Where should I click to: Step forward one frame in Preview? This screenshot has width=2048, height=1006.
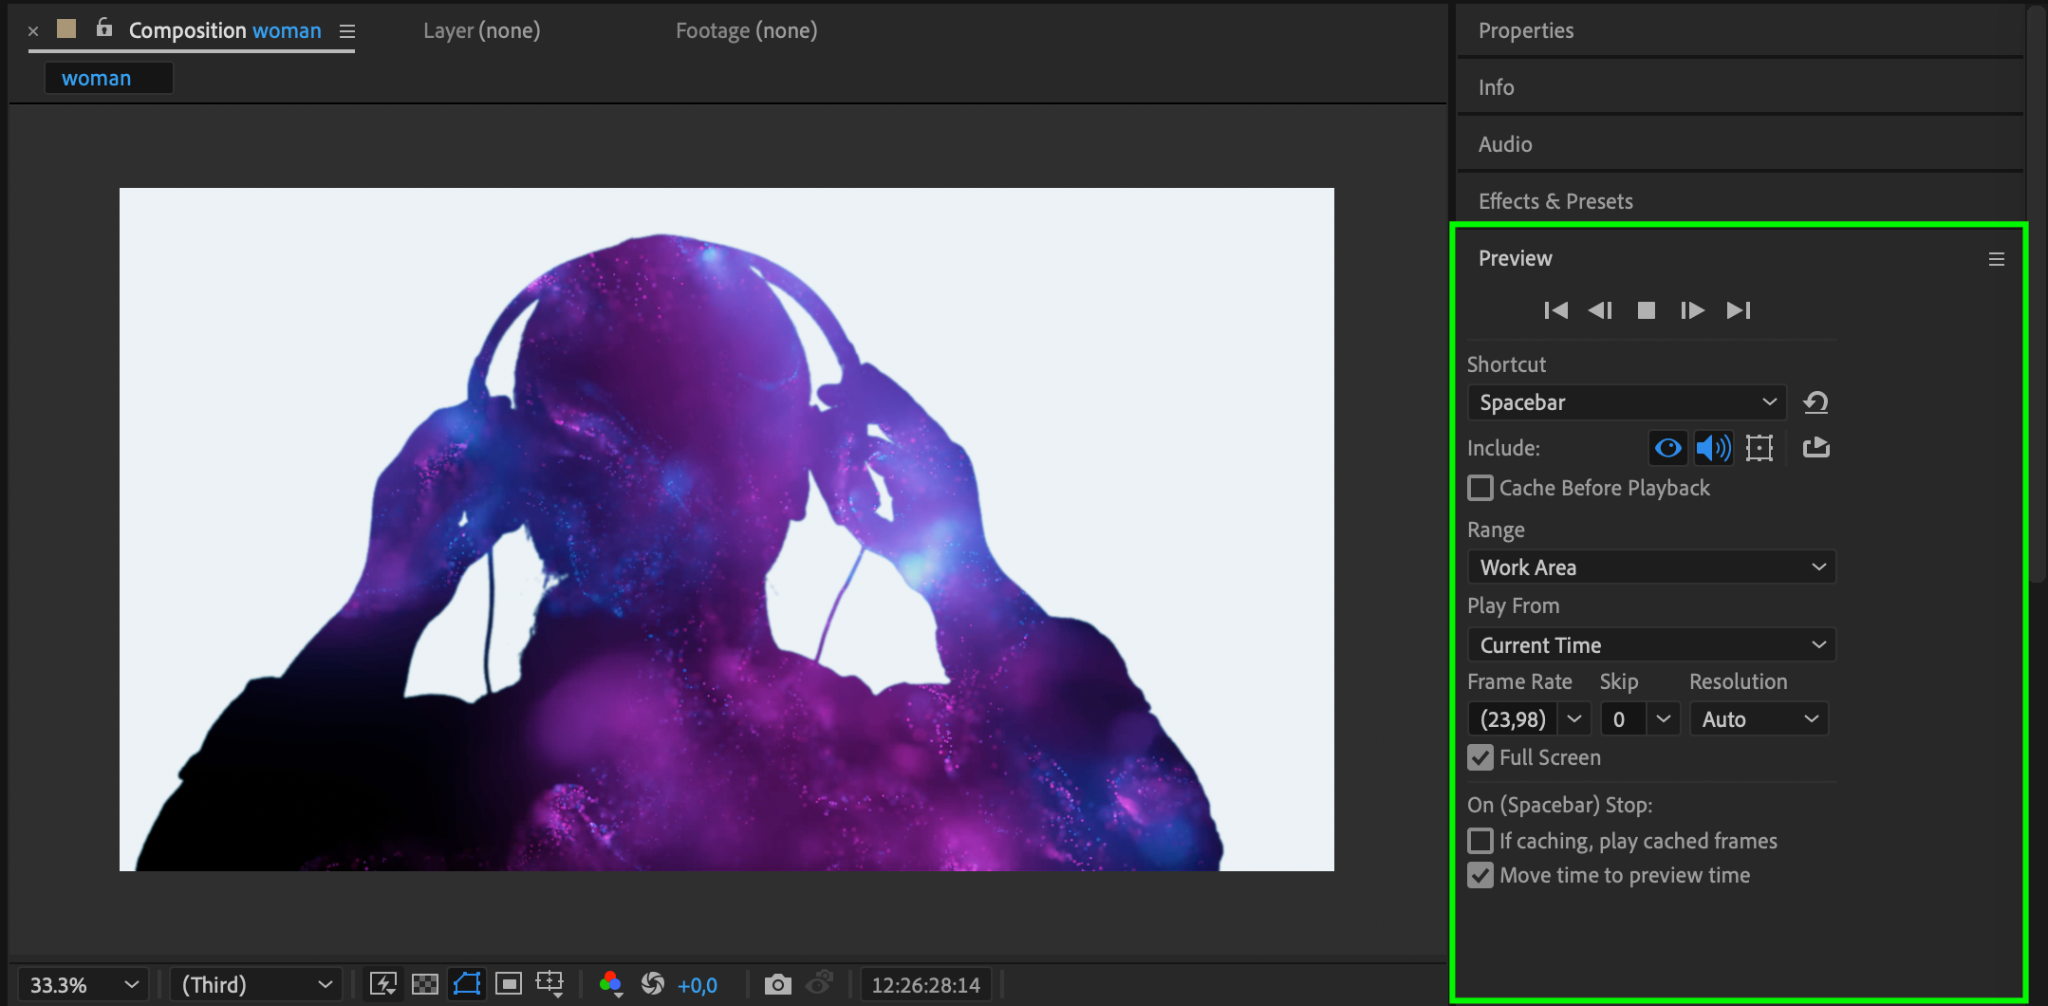tap(1692, 311)
